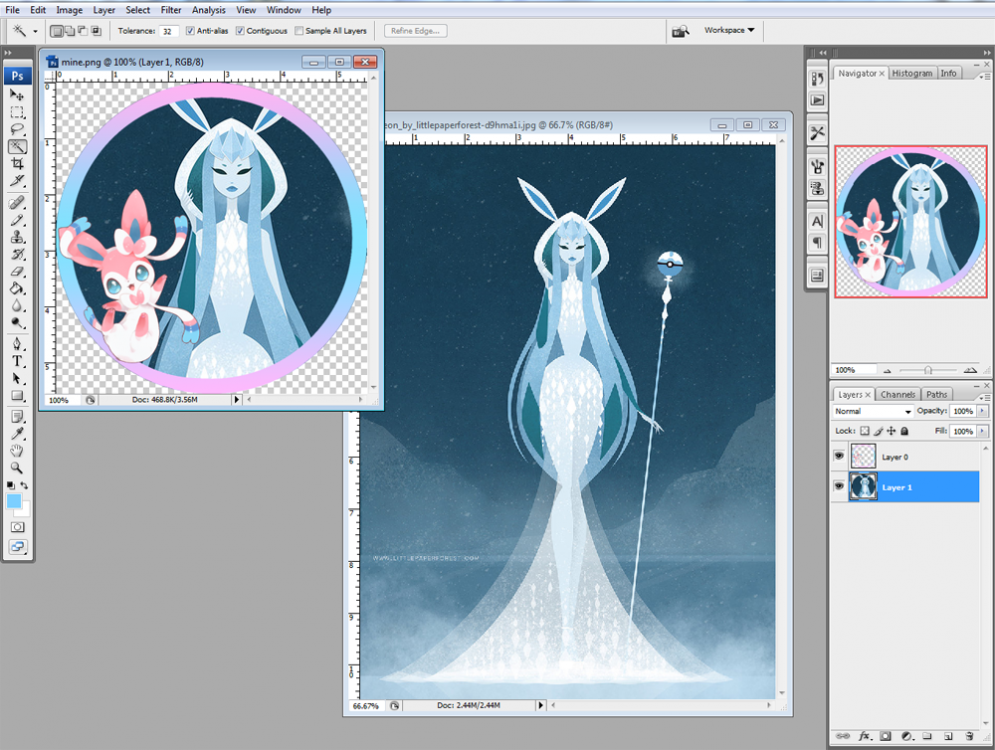Choose the Paint Bucket tool

click(17, 288)
